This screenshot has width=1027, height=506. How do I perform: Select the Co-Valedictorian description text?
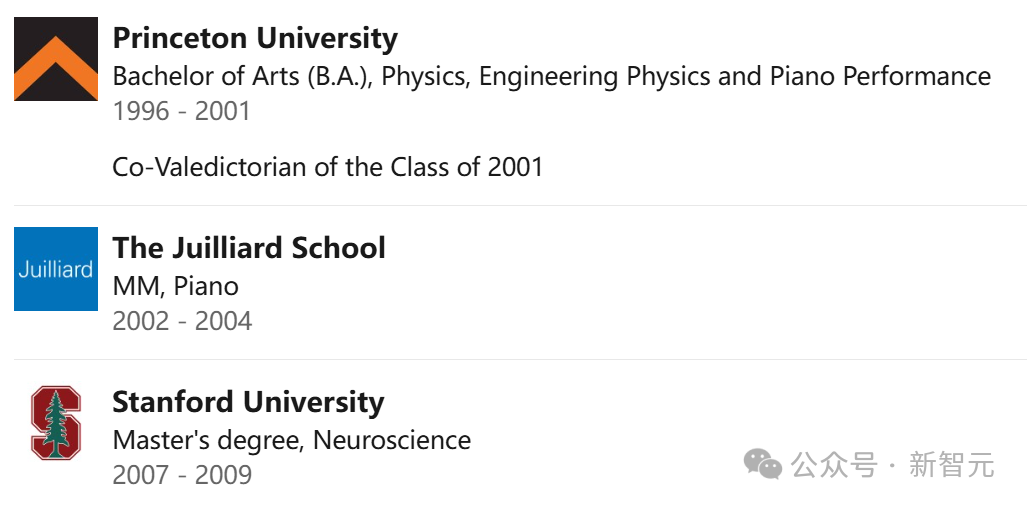[327, 167]
